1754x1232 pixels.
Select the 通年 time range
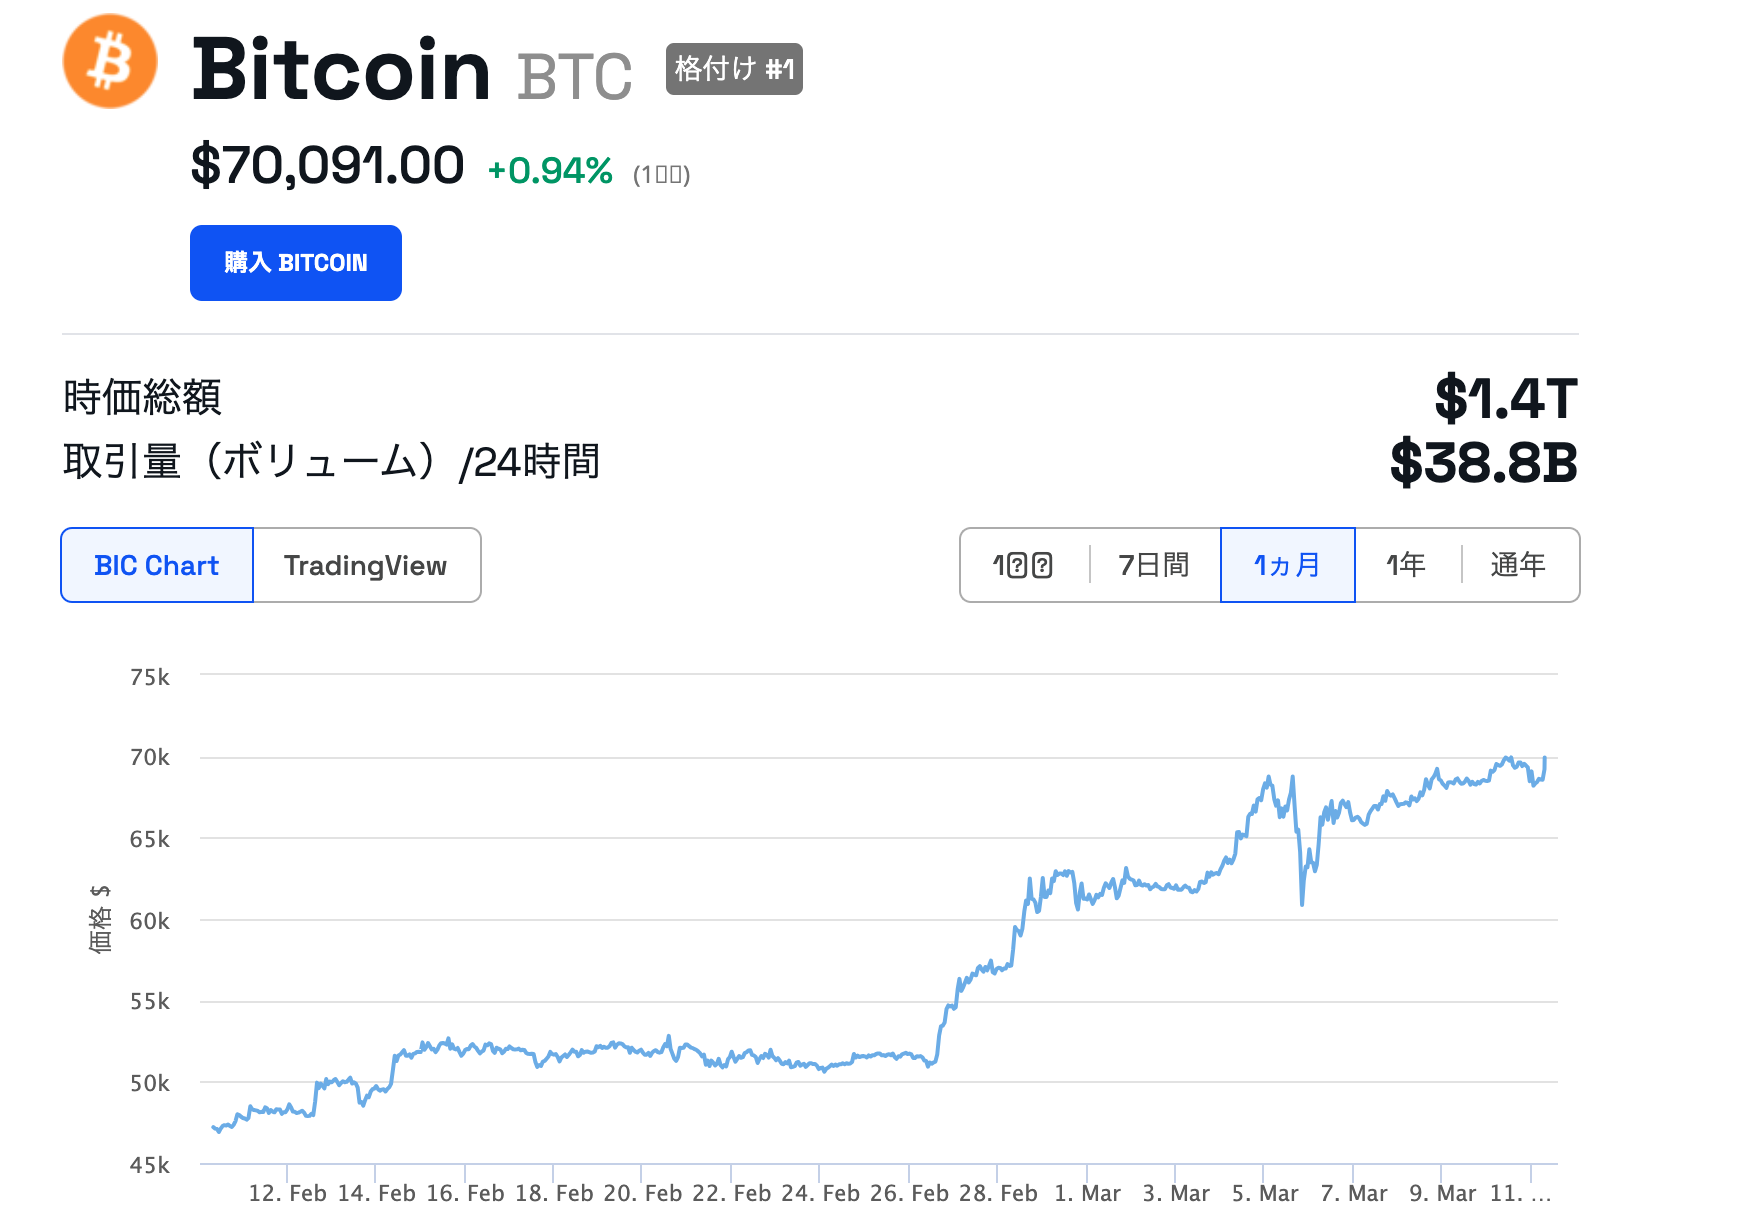point(1517,565)
